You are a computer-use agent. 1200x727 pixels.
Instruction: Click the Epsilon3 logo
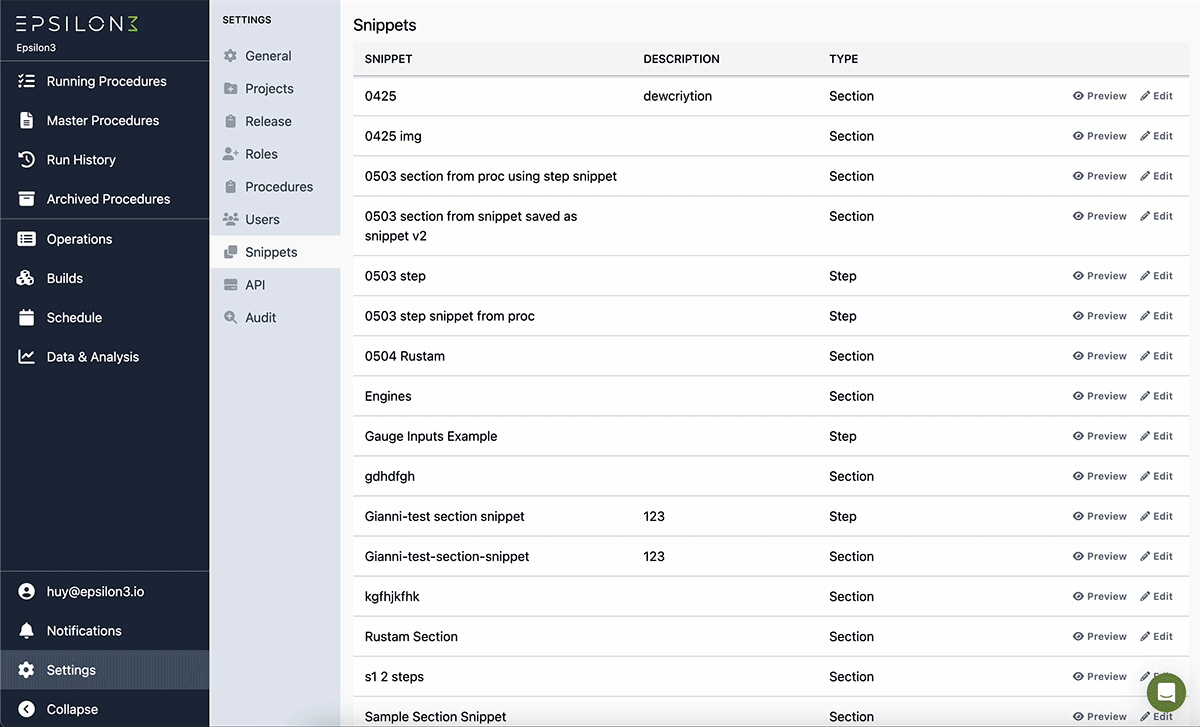(x=76, y=25)
